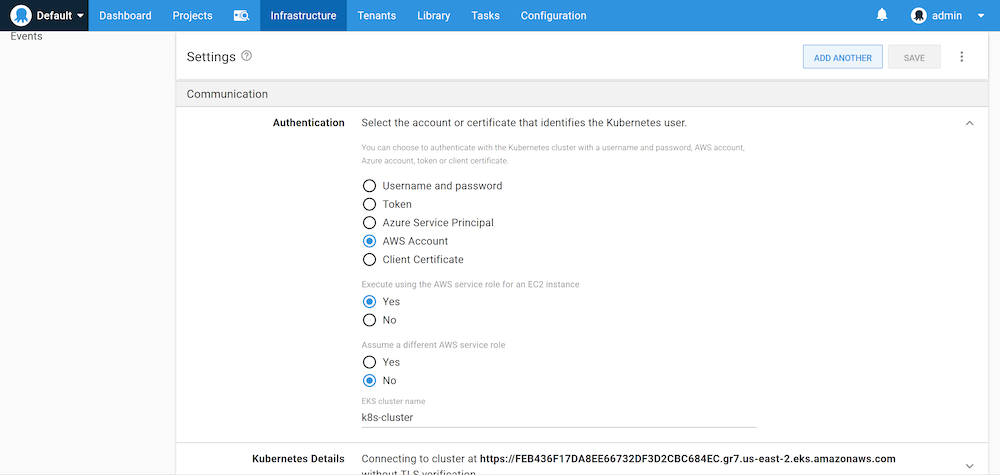Go to the Infrastructure tab
The width and height of the screenshot is (1000, 475).
click(303, 16)
